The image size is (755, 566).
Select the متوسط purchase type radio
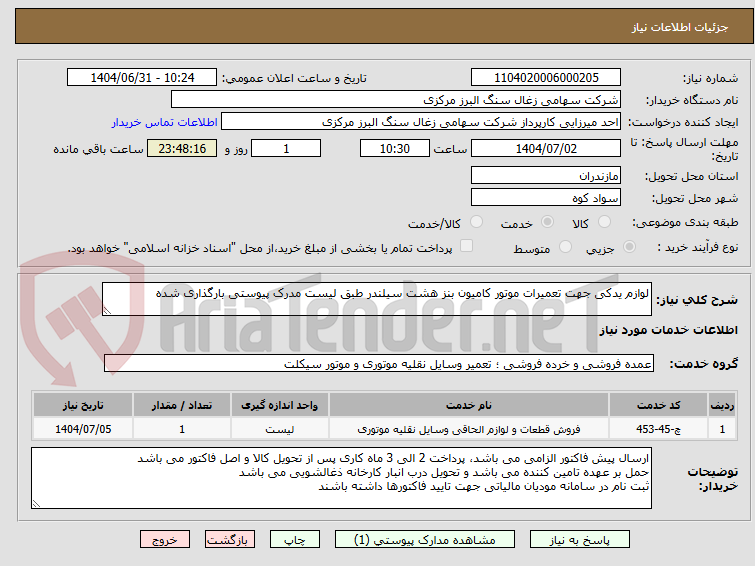coord(565,247)
